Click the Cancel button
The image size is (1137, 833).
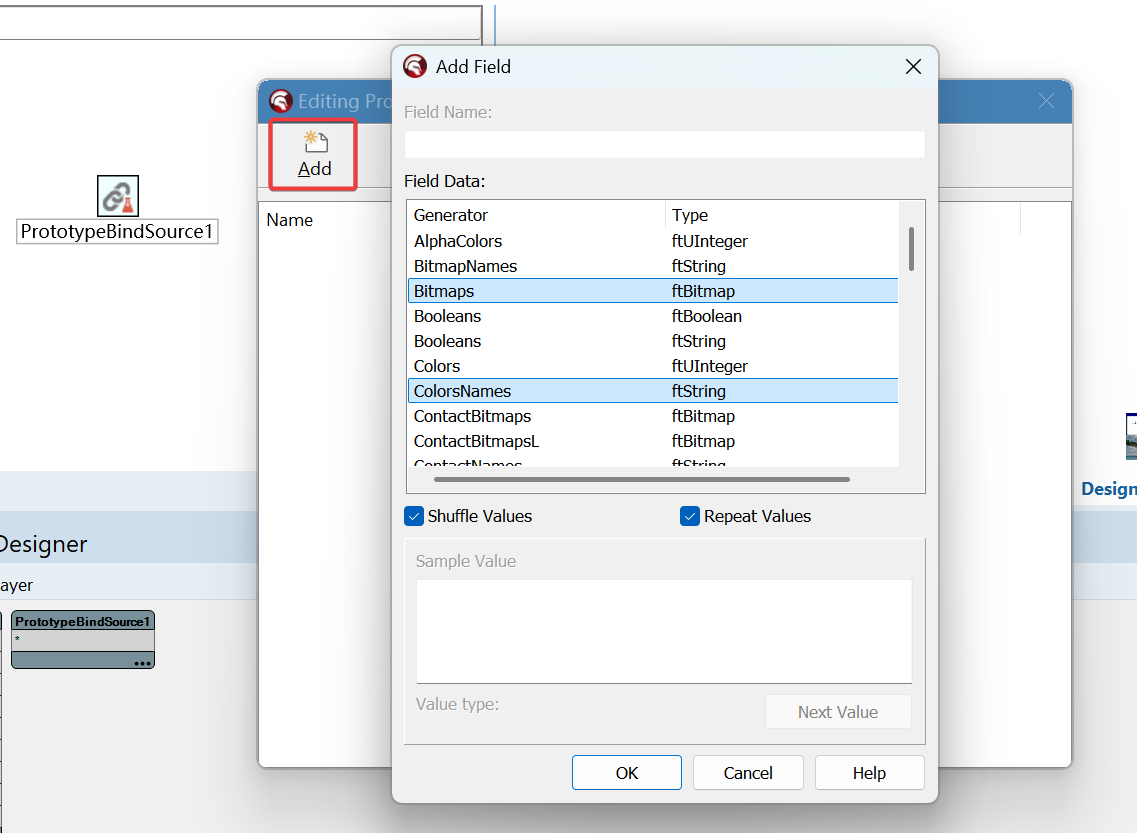tap(748, 773)
